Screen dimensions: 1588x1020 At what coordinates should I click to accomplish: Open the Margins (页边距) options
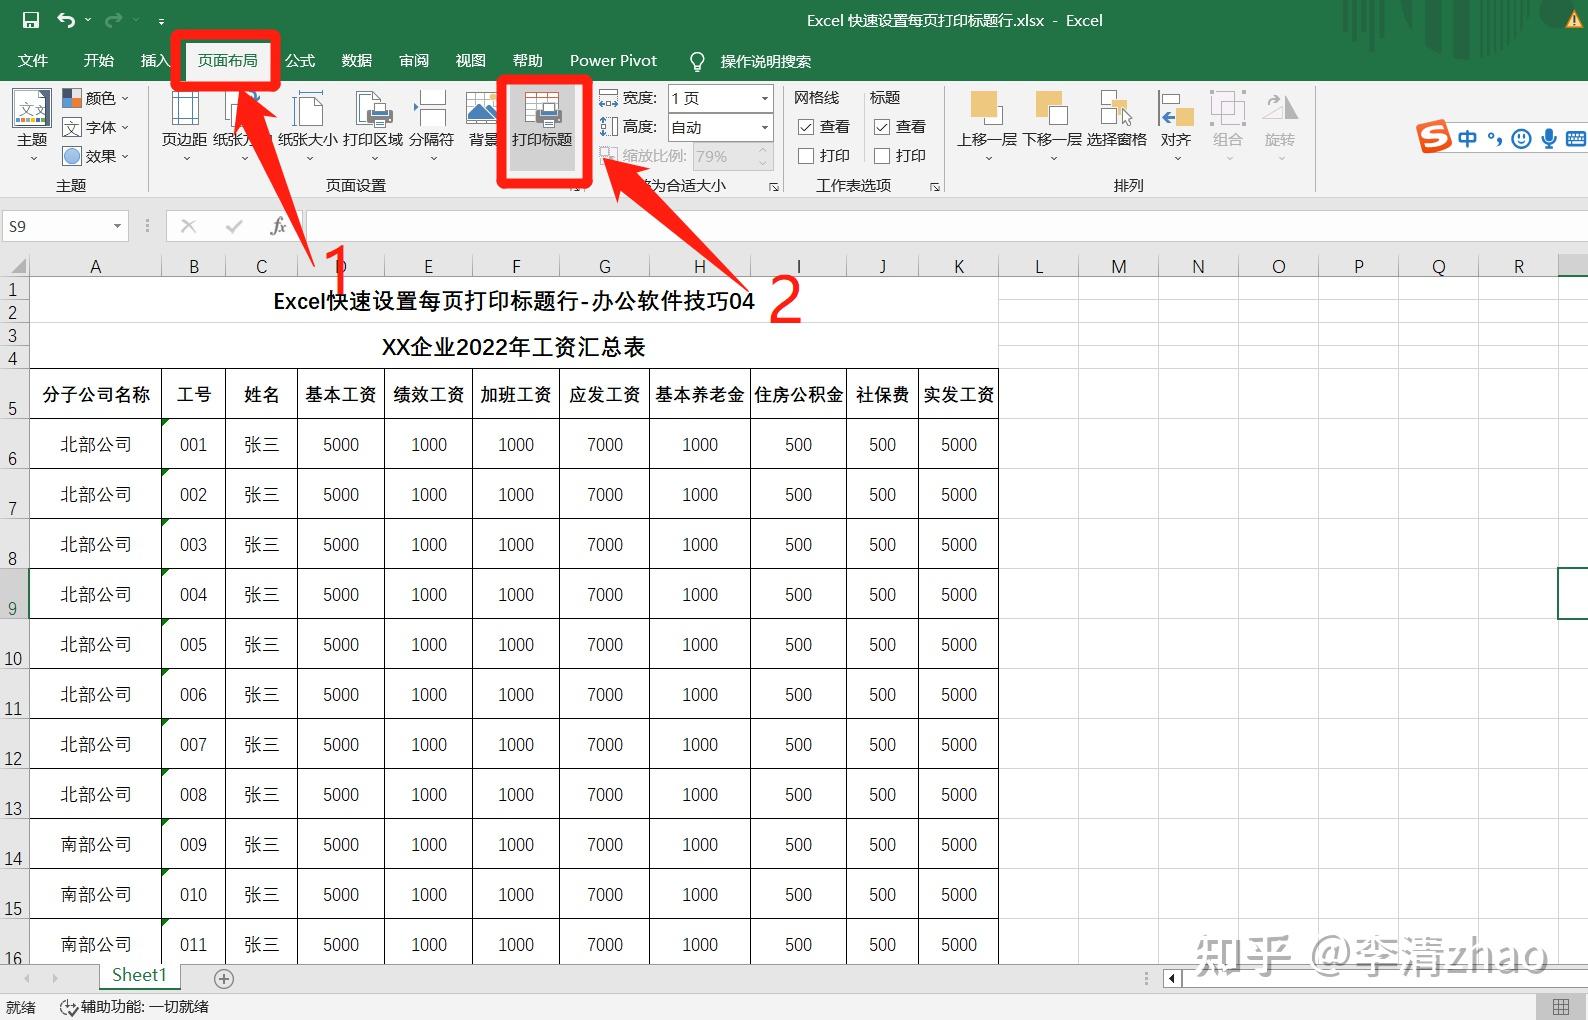(x=185, y=126)
